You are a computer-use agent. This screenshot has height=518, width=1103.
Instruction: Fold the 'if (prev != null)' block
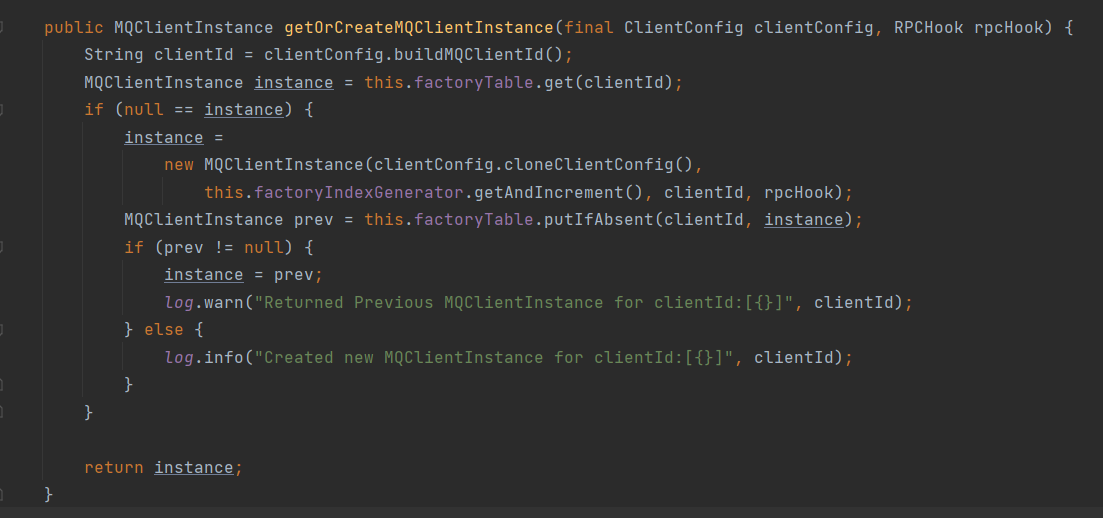pos(2,247)
